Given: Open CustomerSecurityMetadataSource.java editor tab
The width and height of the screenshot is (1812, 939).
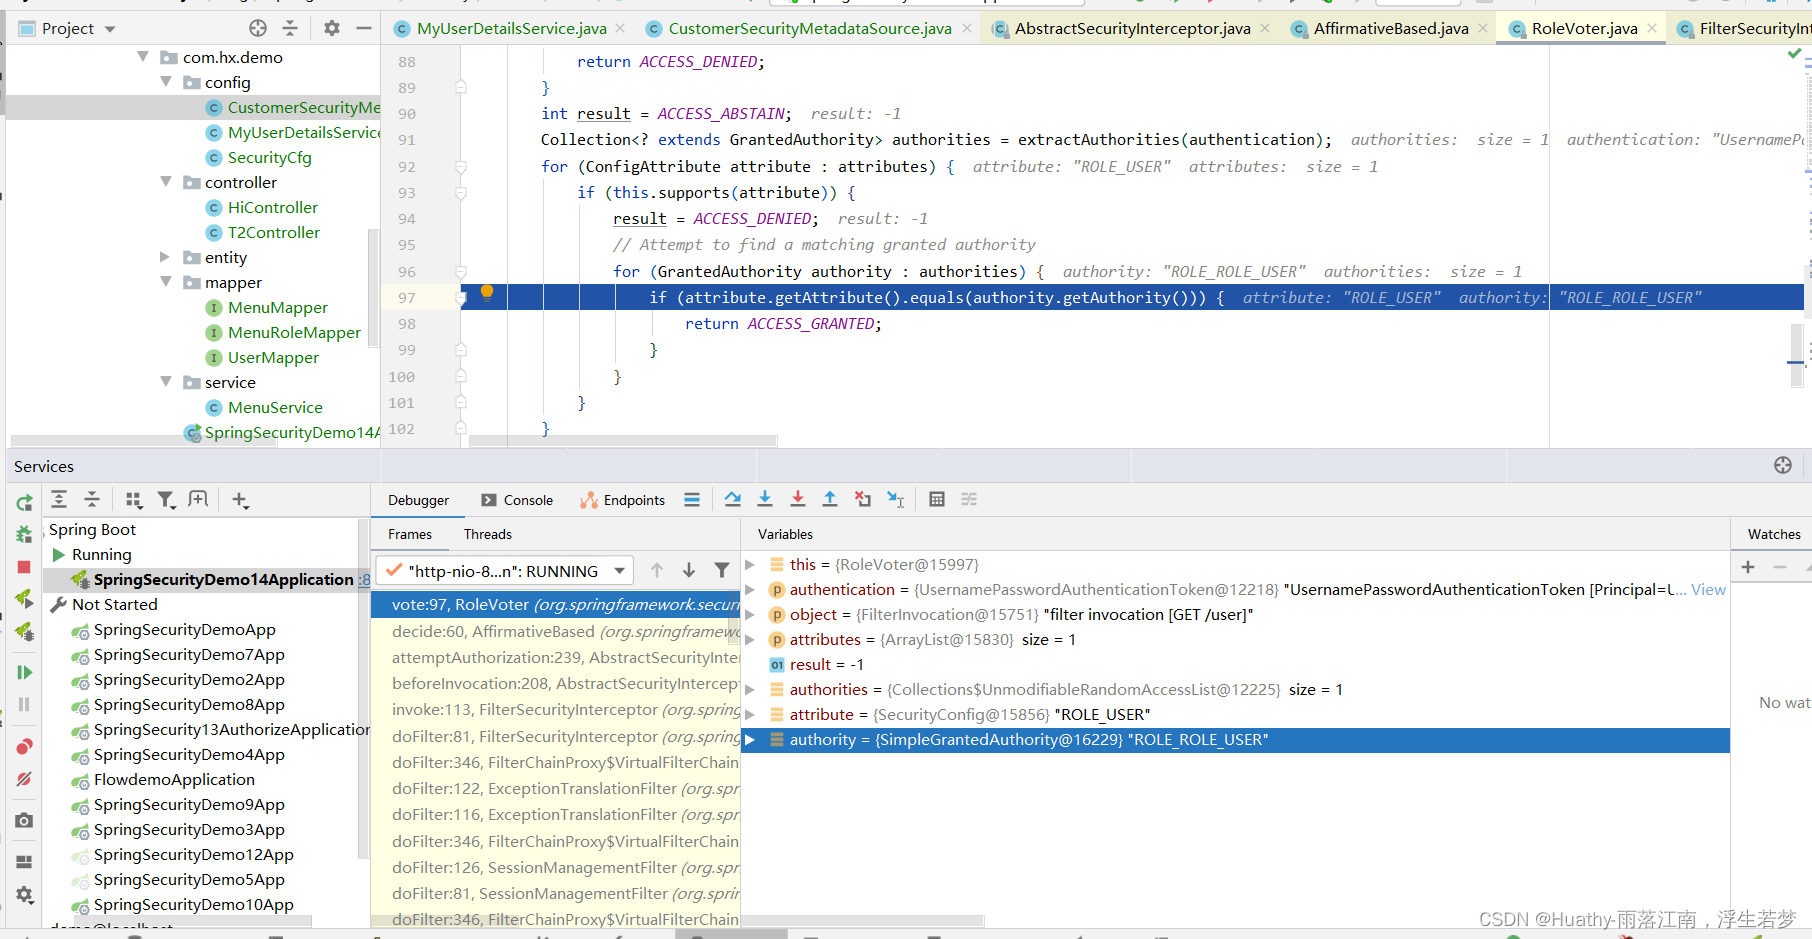Looking at the screenshot, I should 809,28.
